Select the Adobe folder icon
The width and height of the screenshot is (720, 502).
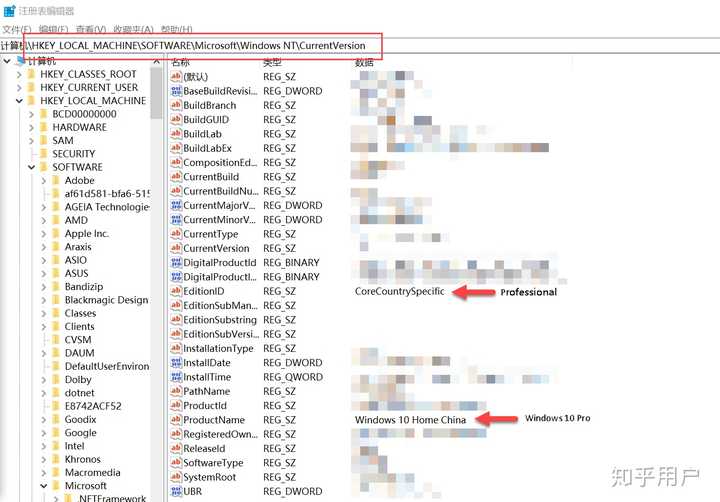(x=56, y=180)
